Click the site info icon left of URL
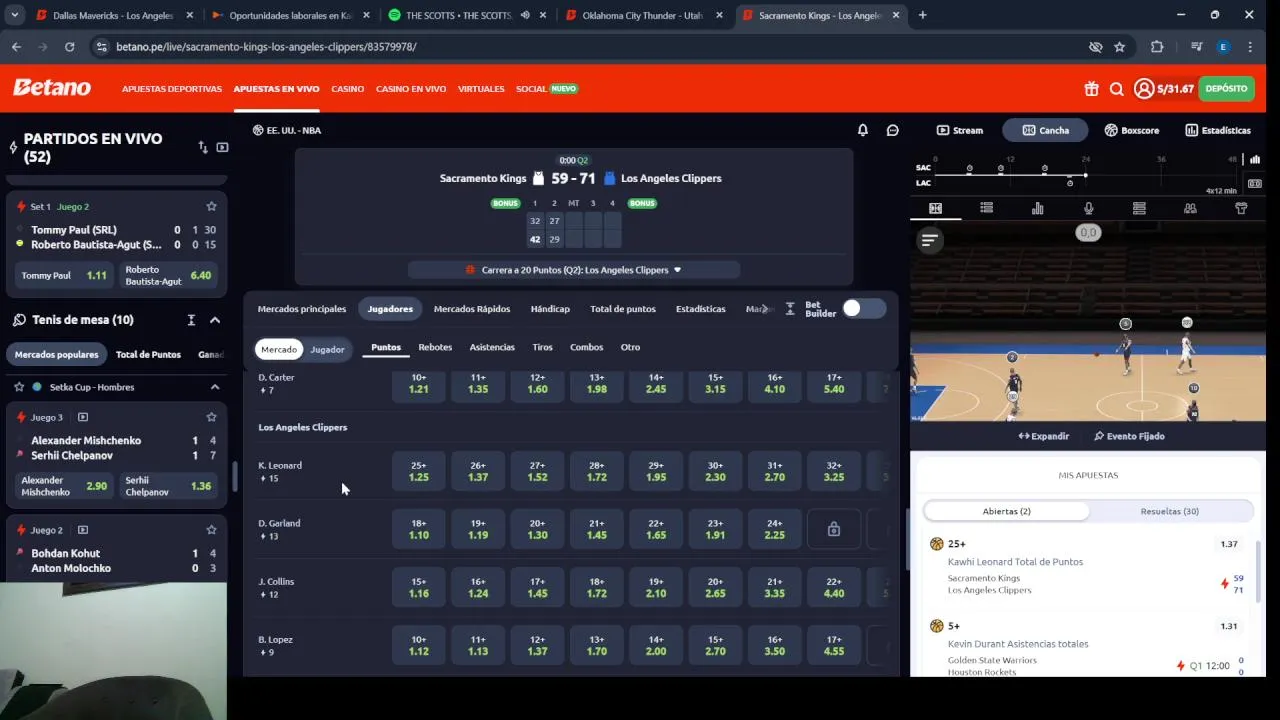Image resolution: width=1280 pixels, height=720 pixels. coord(101,47)
